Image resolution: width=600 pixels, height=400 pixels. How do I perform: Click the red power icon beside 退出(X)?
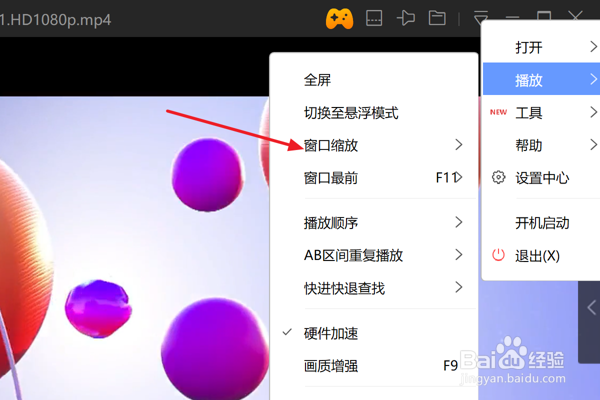(x=498, y=255)
